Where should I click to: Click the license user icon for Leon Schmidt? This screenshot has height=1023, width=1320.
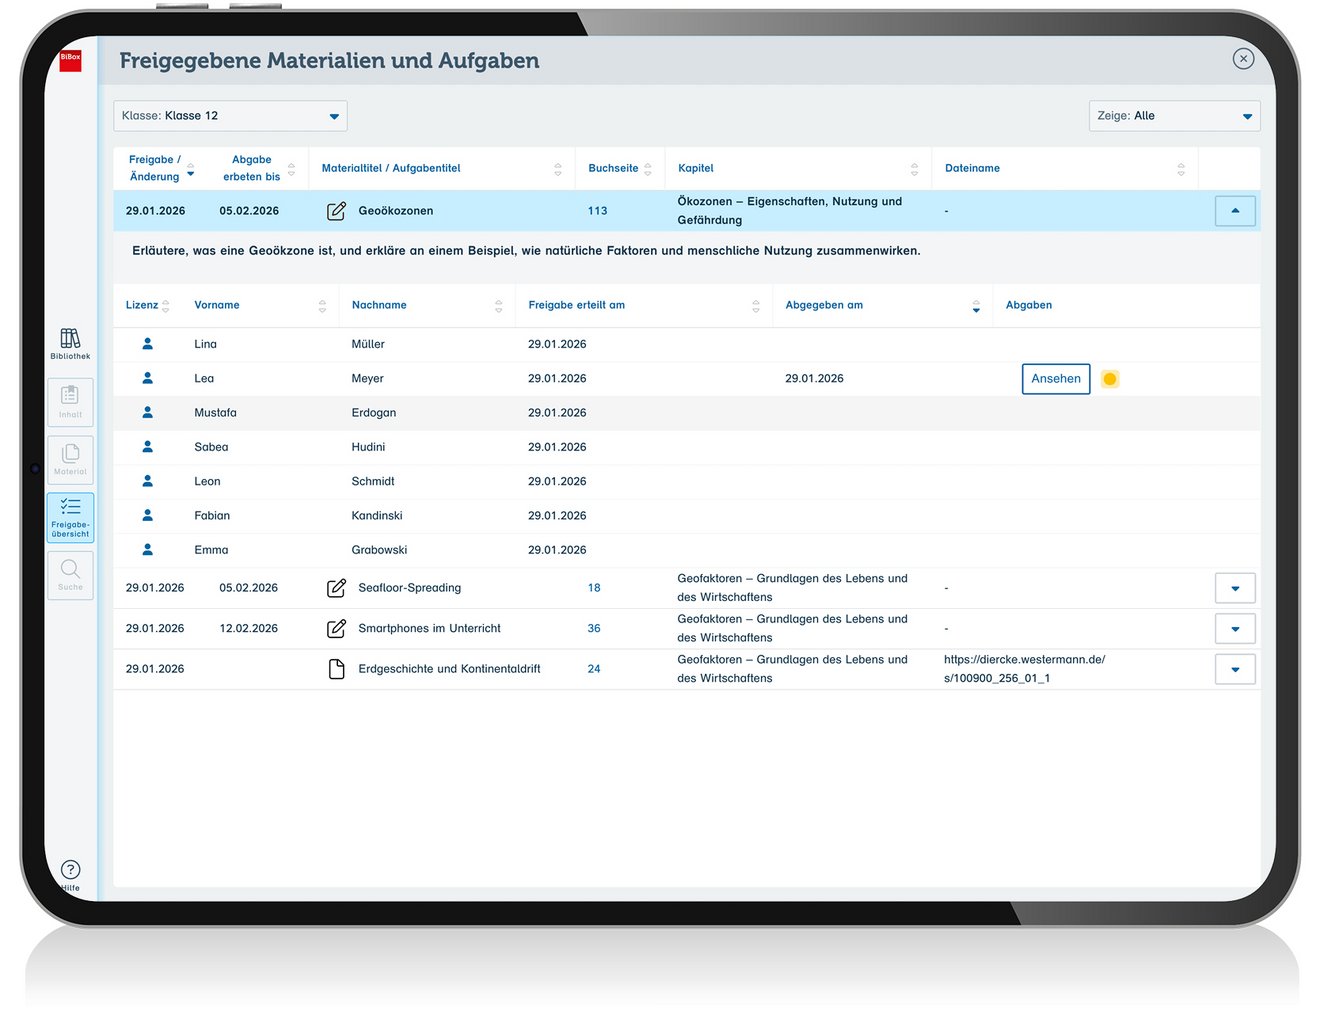click(148, 481)
